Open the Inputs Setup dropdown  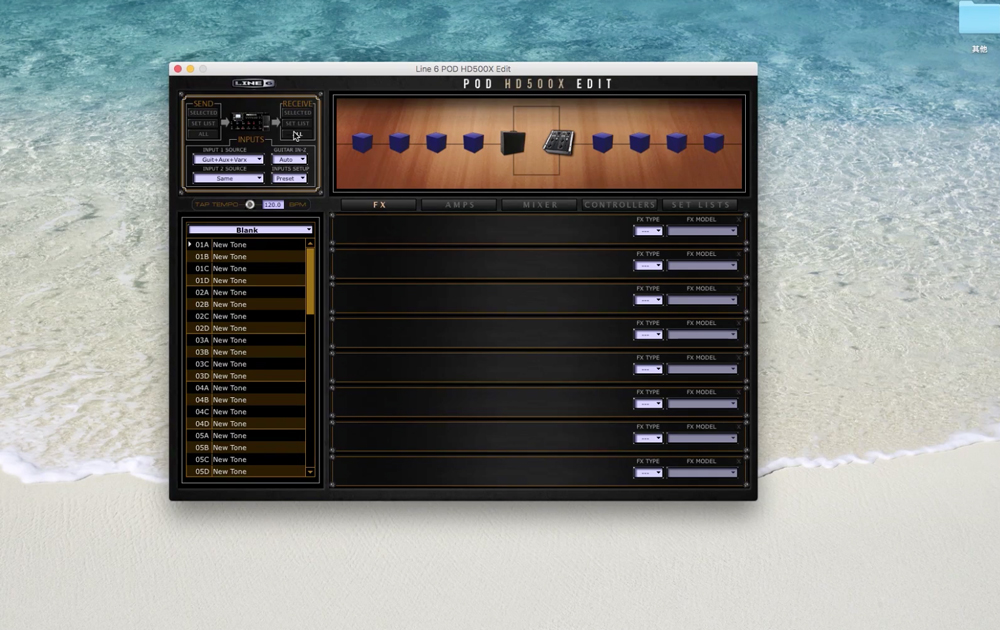(x=290, y=179)
